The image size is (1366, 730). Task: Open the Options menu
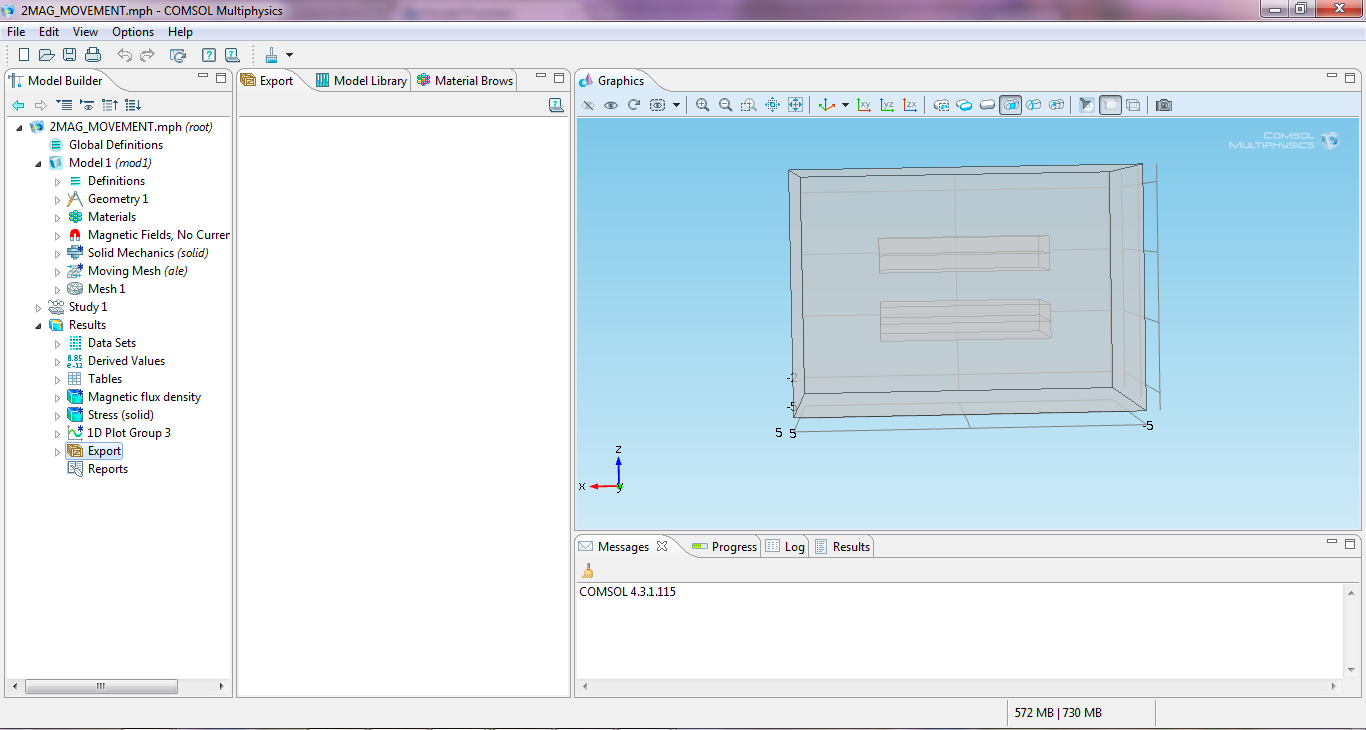pos(132,32)
